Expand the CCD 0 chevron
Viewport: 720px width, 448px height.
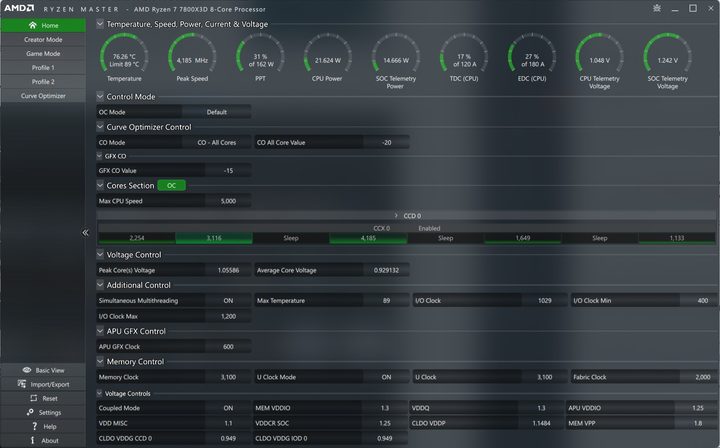(x=396, y=216)
